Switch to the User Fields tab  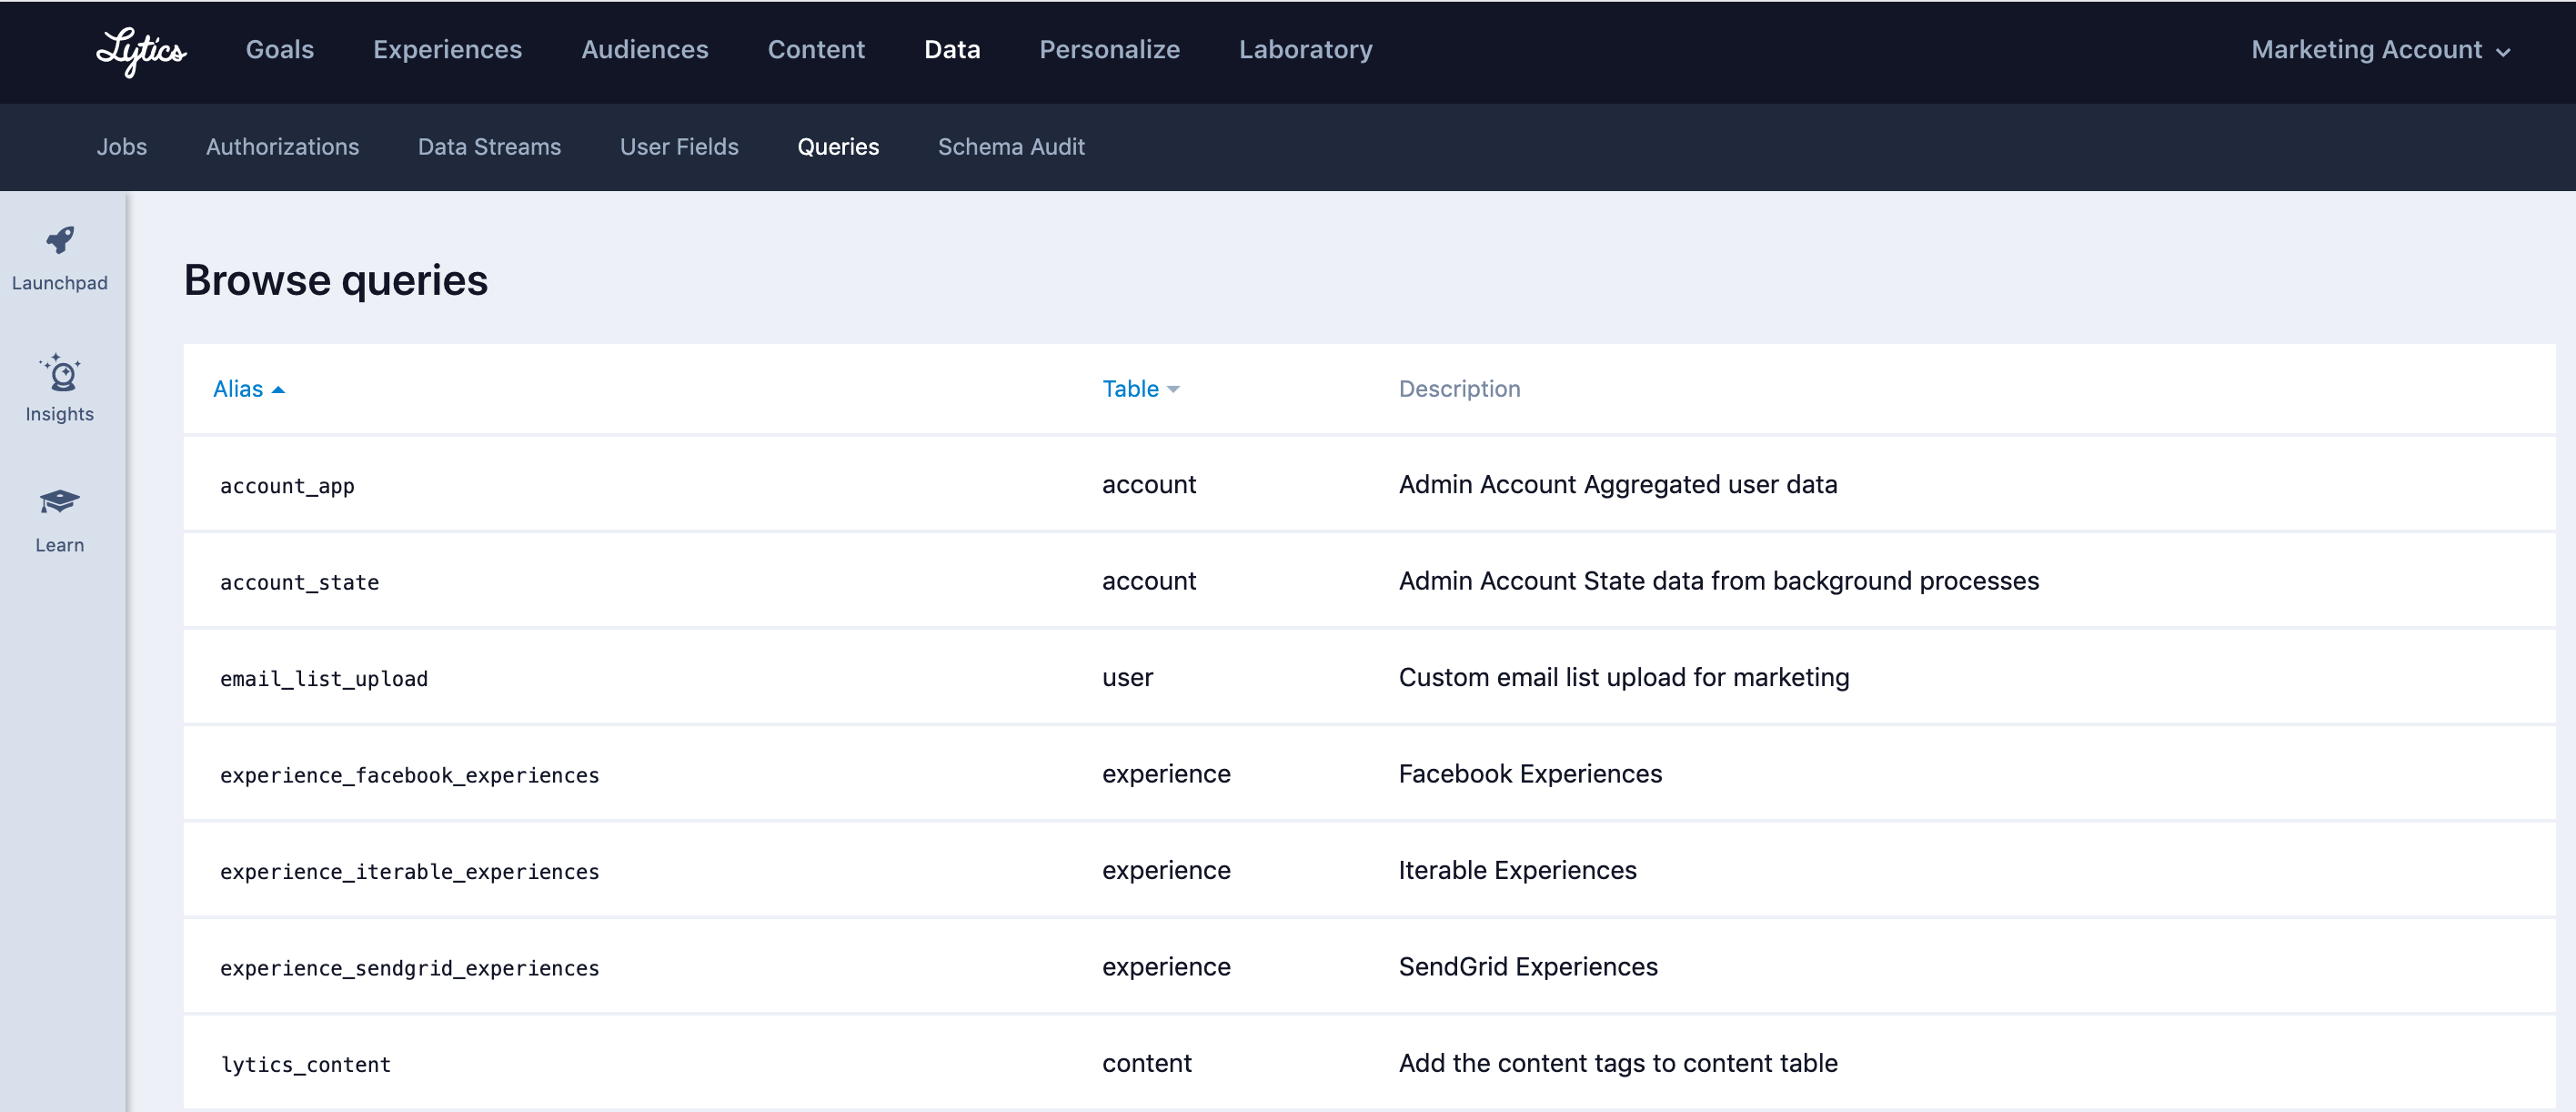pyautogui.click(x=679, y=147)
